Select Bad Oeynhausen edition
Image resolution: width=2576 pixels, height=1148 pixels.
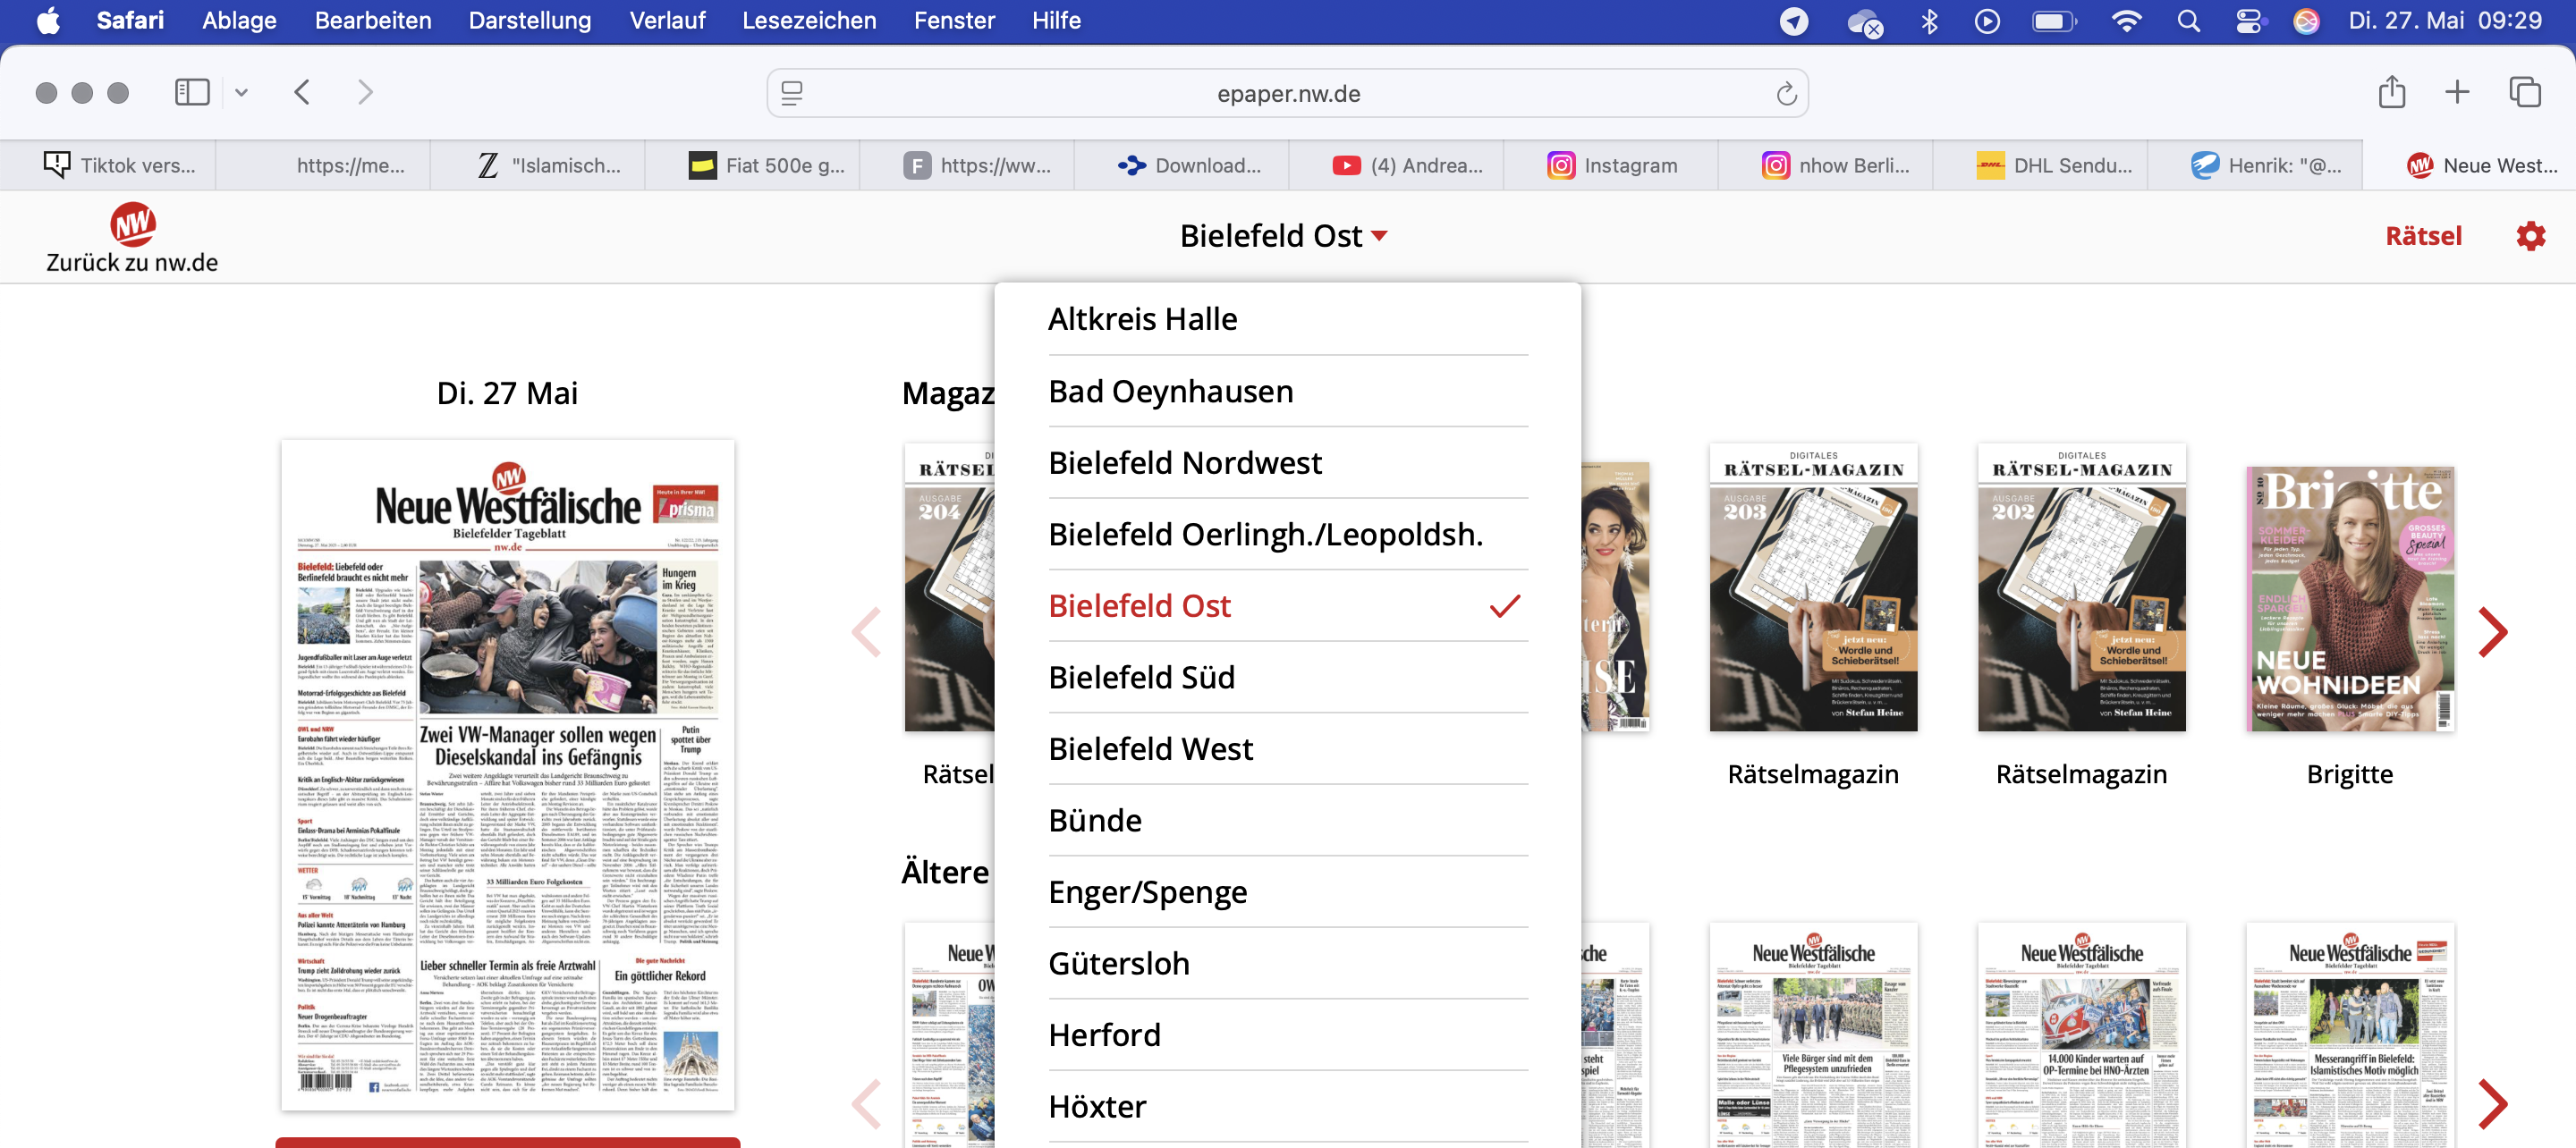1287,391
